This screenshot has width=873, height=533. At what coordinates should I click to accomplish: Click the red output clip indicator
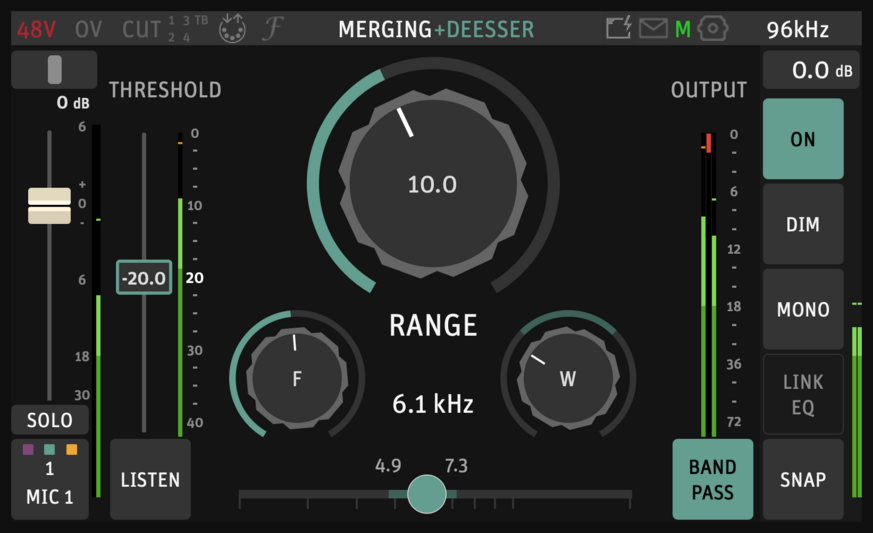709,143
